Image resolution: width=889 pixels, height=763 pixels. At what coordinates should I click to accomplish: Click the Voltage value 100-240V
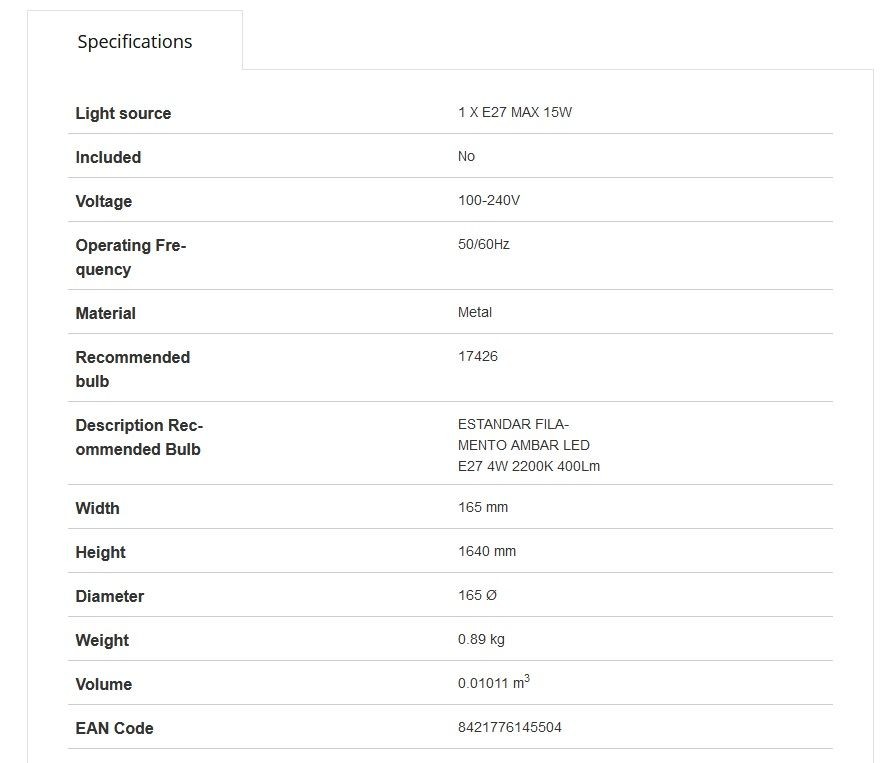[x=489, y=200]
